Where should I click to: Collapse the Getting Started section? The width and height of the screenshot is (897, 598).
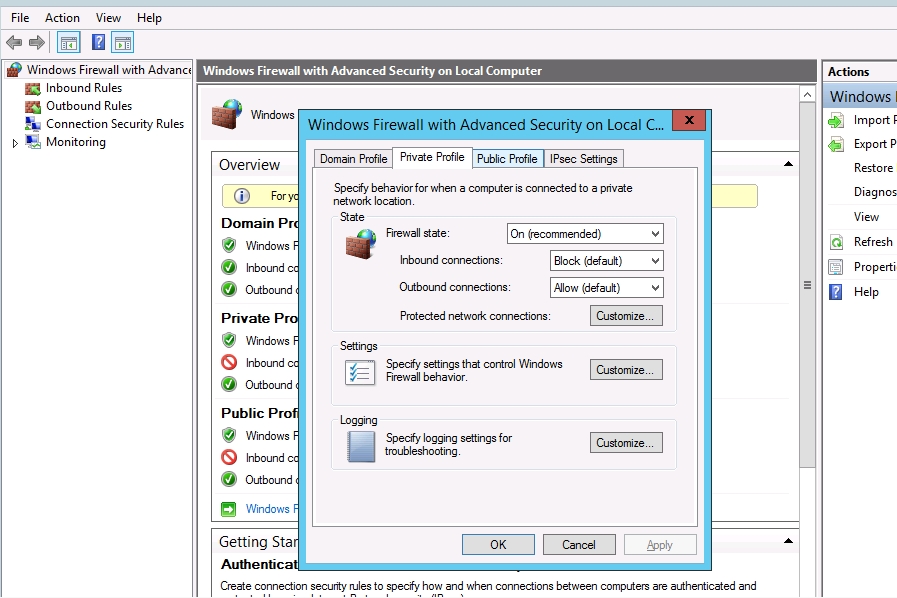788,541
